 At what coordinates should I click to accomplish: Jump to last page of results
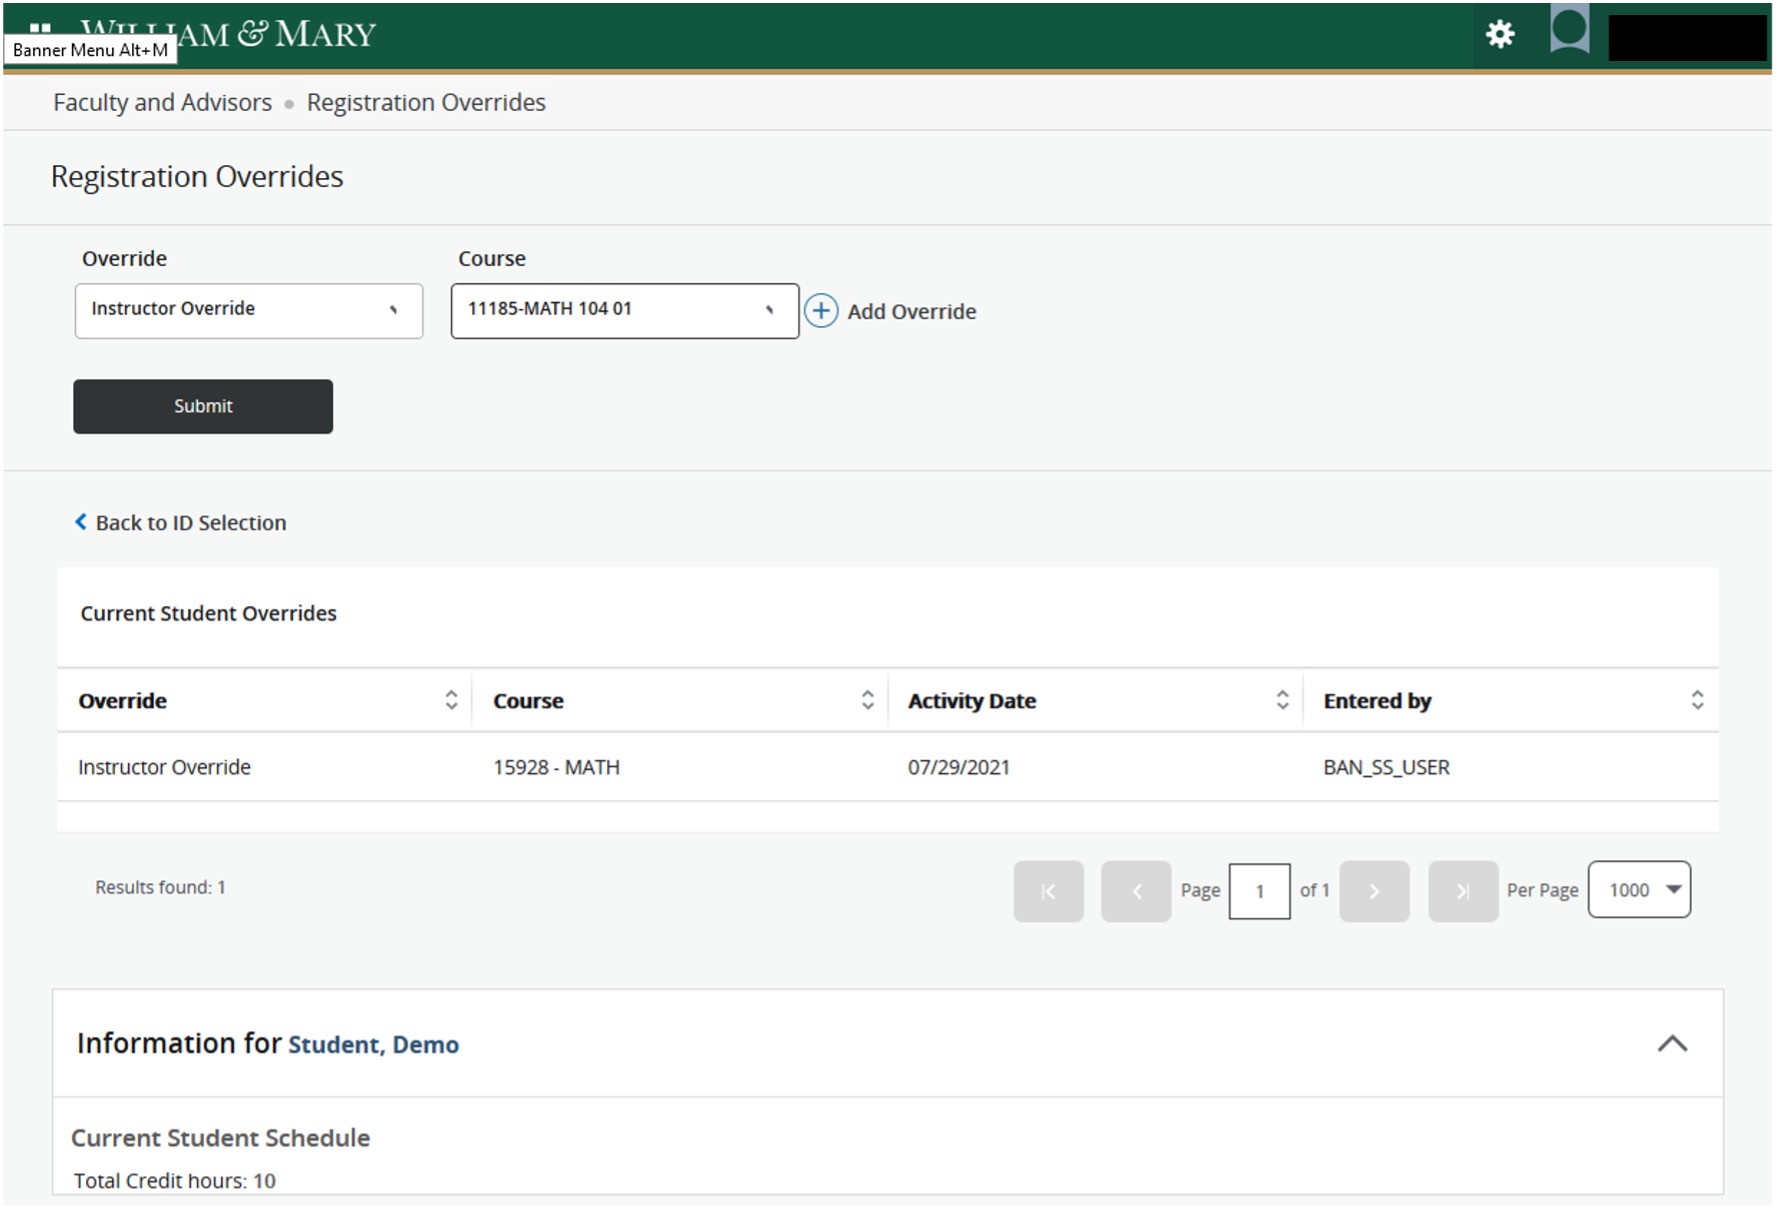(x=1462, y=890)
